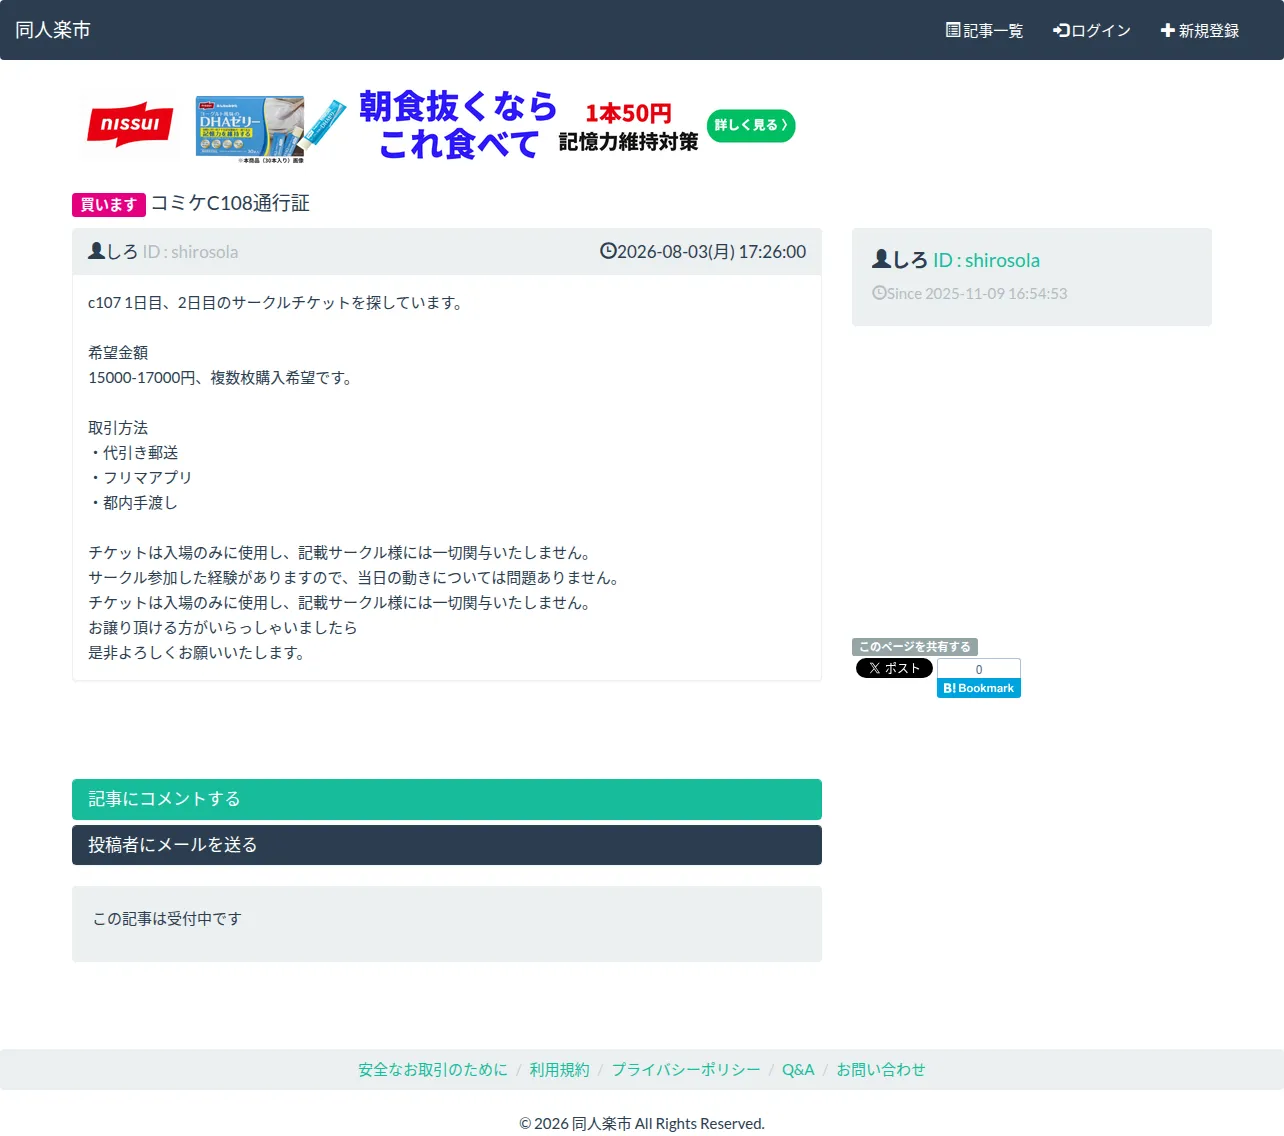Open the 新規登録 menu item
The image size is (1284, 1136).
click(1200, 30)
